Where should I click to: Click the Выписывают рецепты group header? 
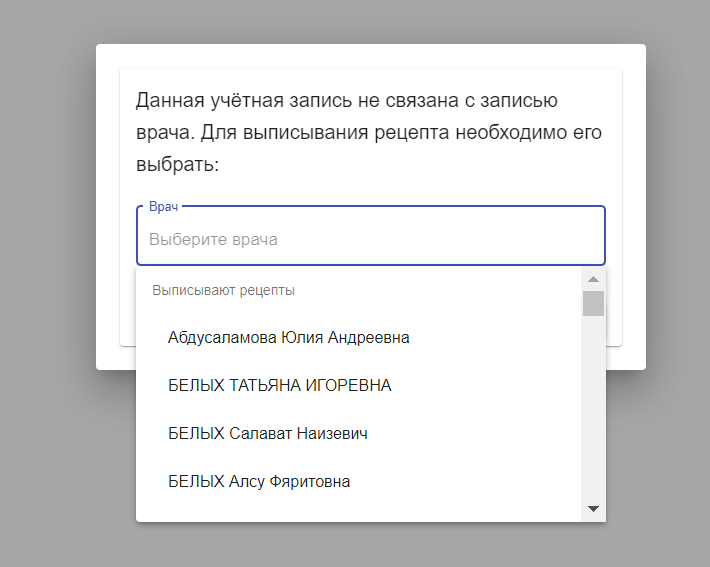pyautogui.click(x=223, y=290)
